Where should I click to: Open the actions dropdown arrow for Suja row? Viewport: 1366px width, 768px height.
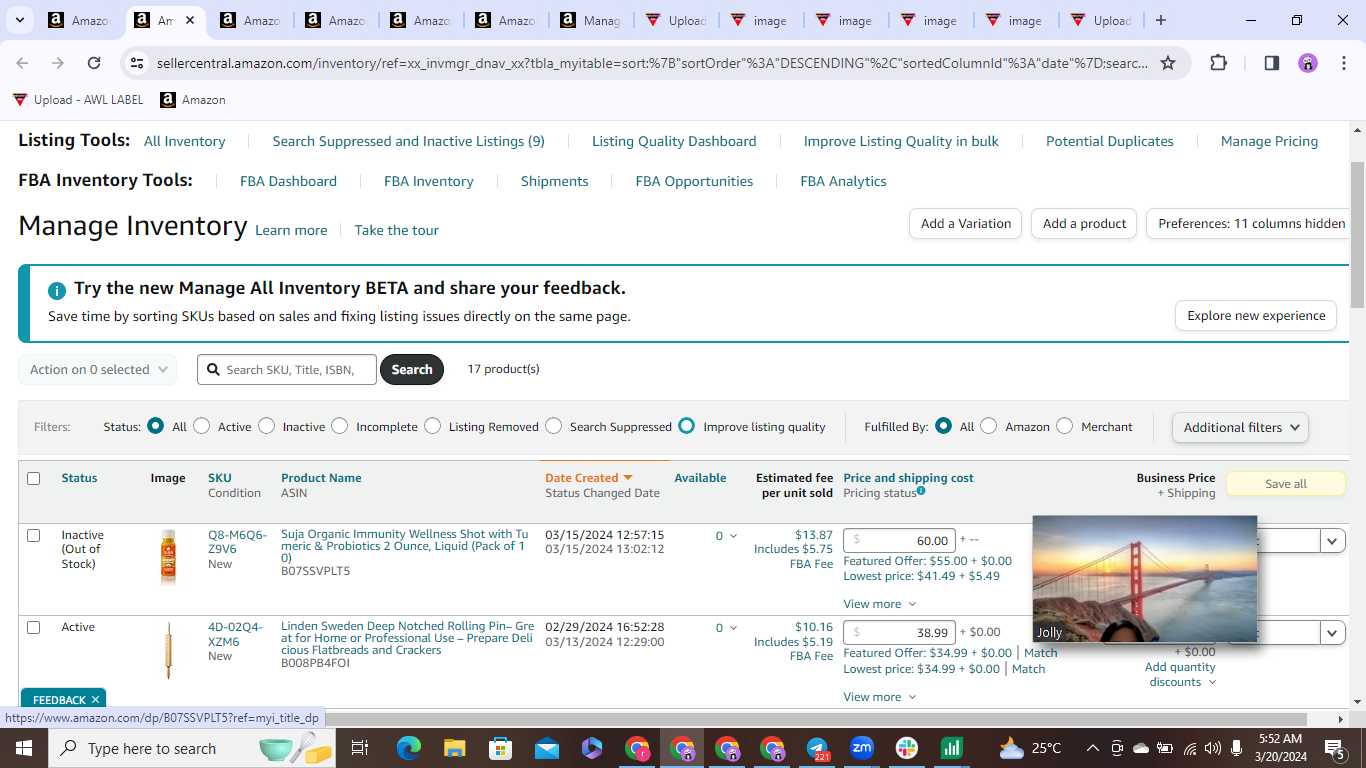1333,541
